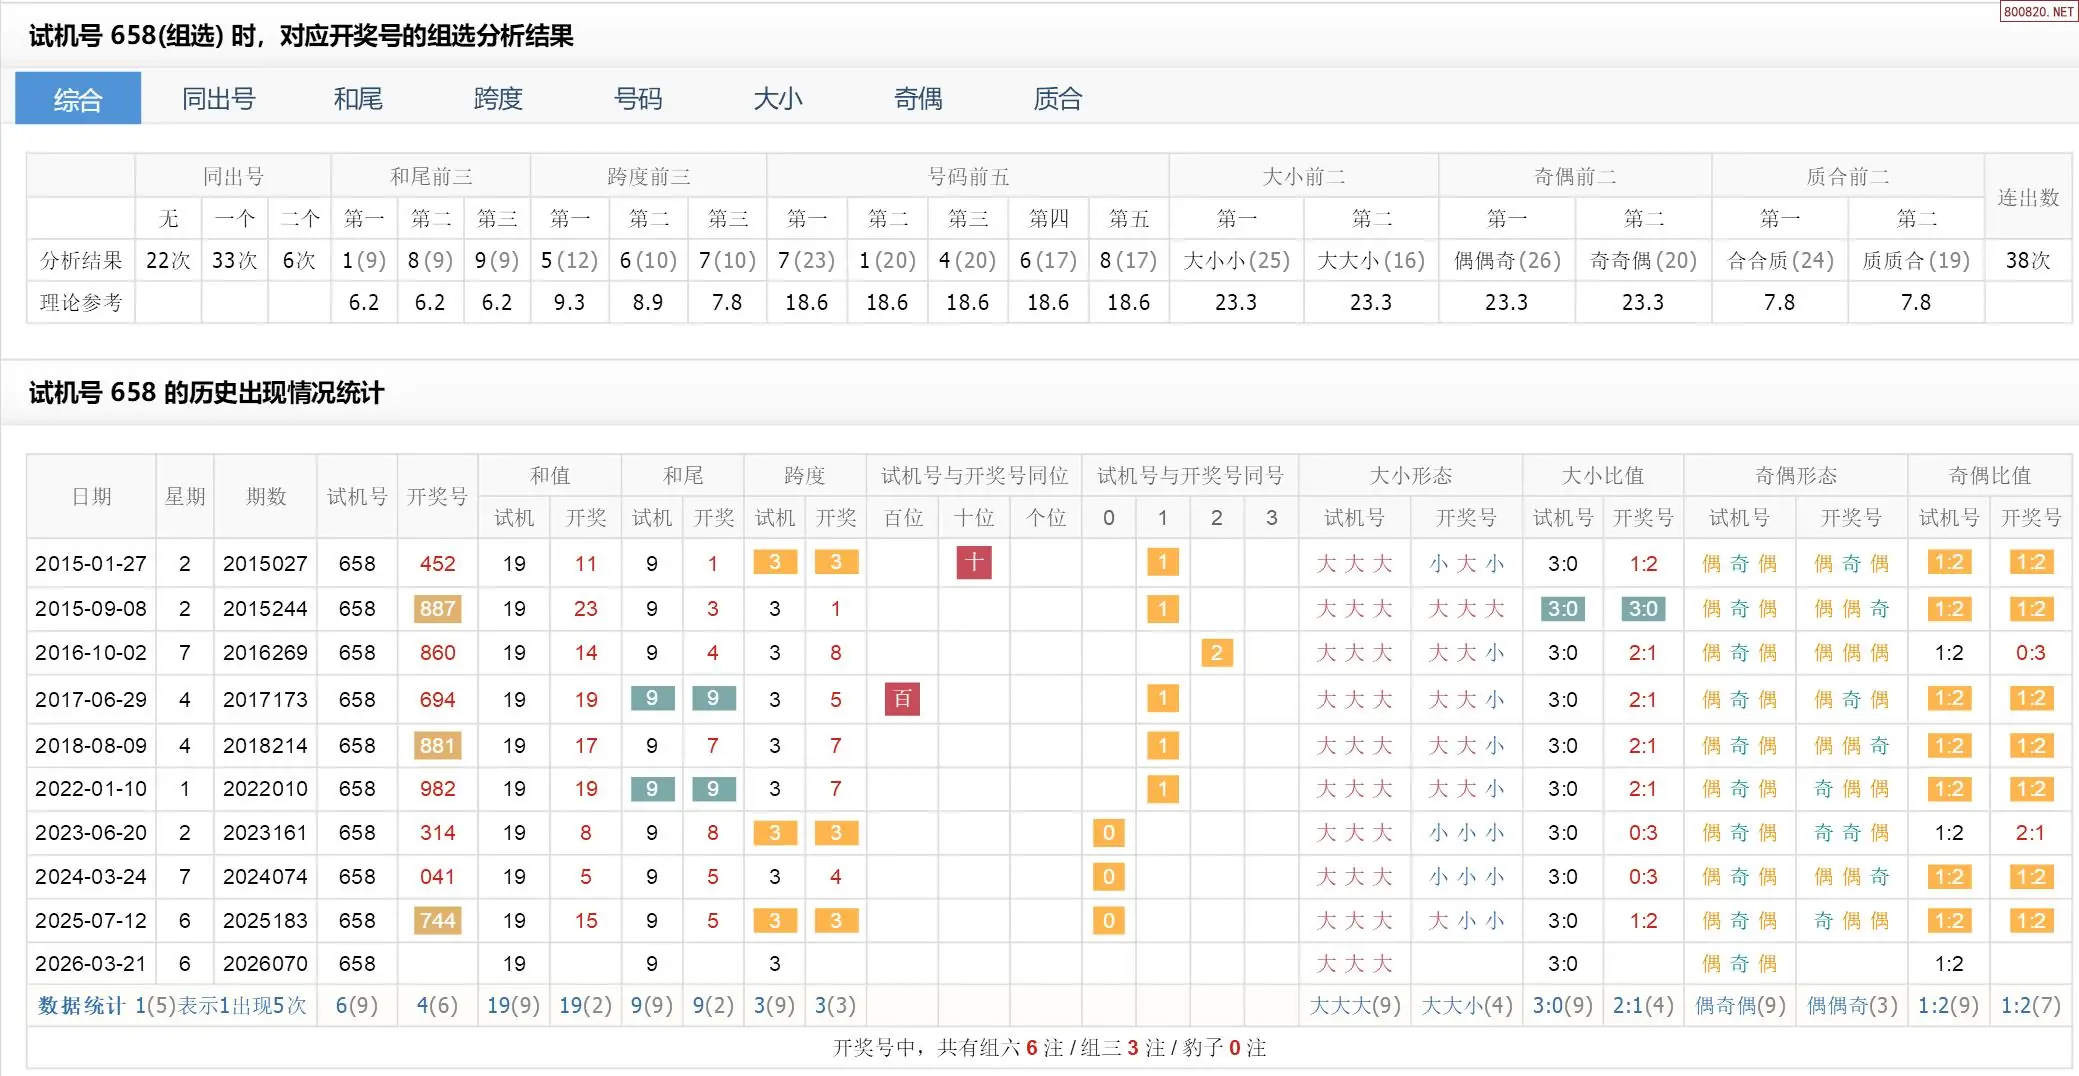Go to the 大小 tab
This screenshot has height=1076, width=2079.
click(x=778, y=99)
